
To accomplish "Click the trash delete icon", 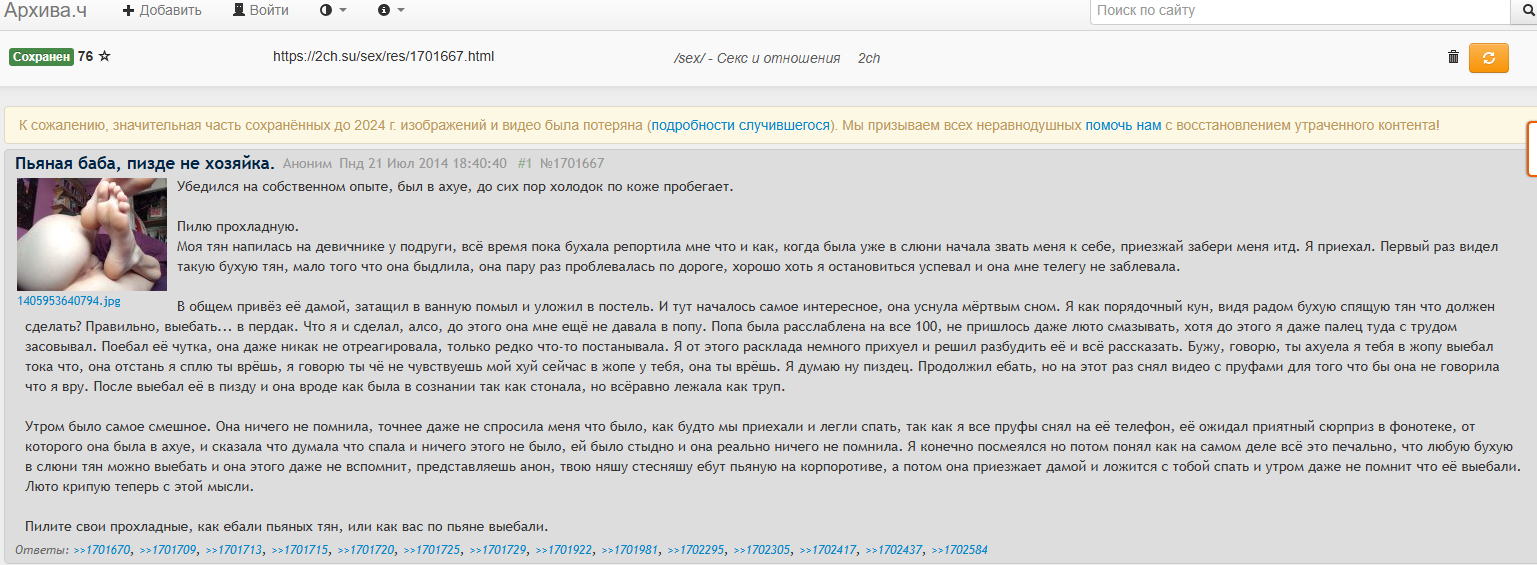I will click(x=1453, y=57).
